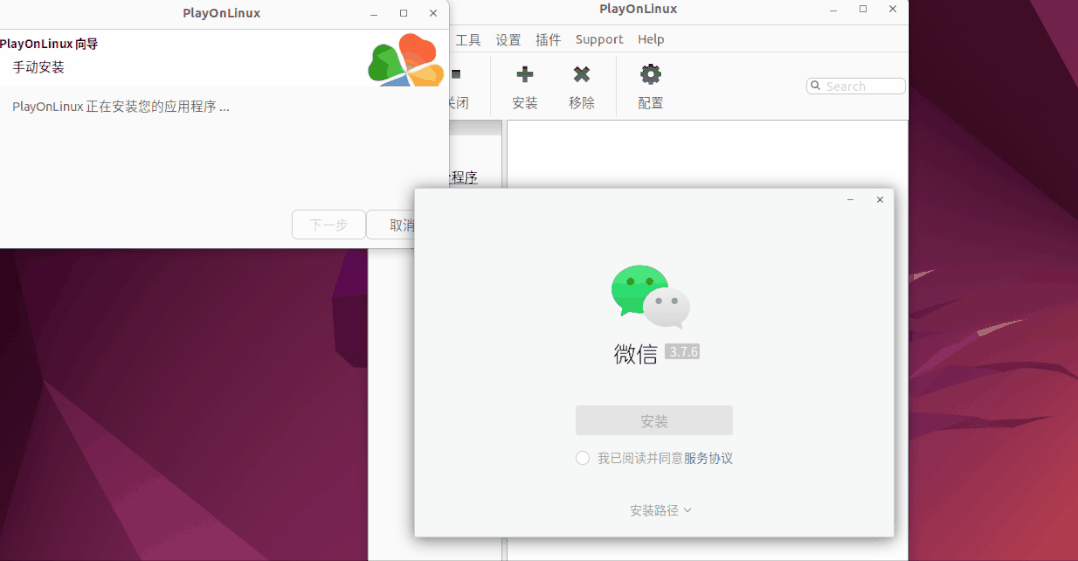Click the 安装 plus icon in PlayOnLinux toolbar
This screenshot has width=1078, height=561.
525,74
